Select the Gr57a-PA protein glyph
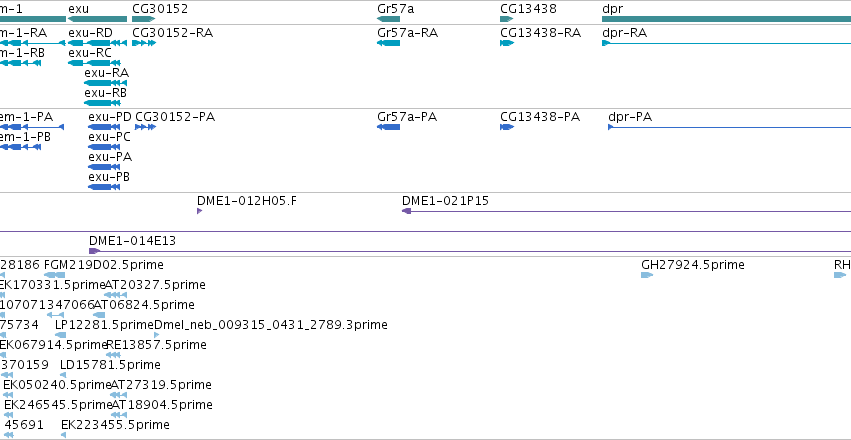The width and height of the screenshot is (851, 440). (x=389, y=127)
